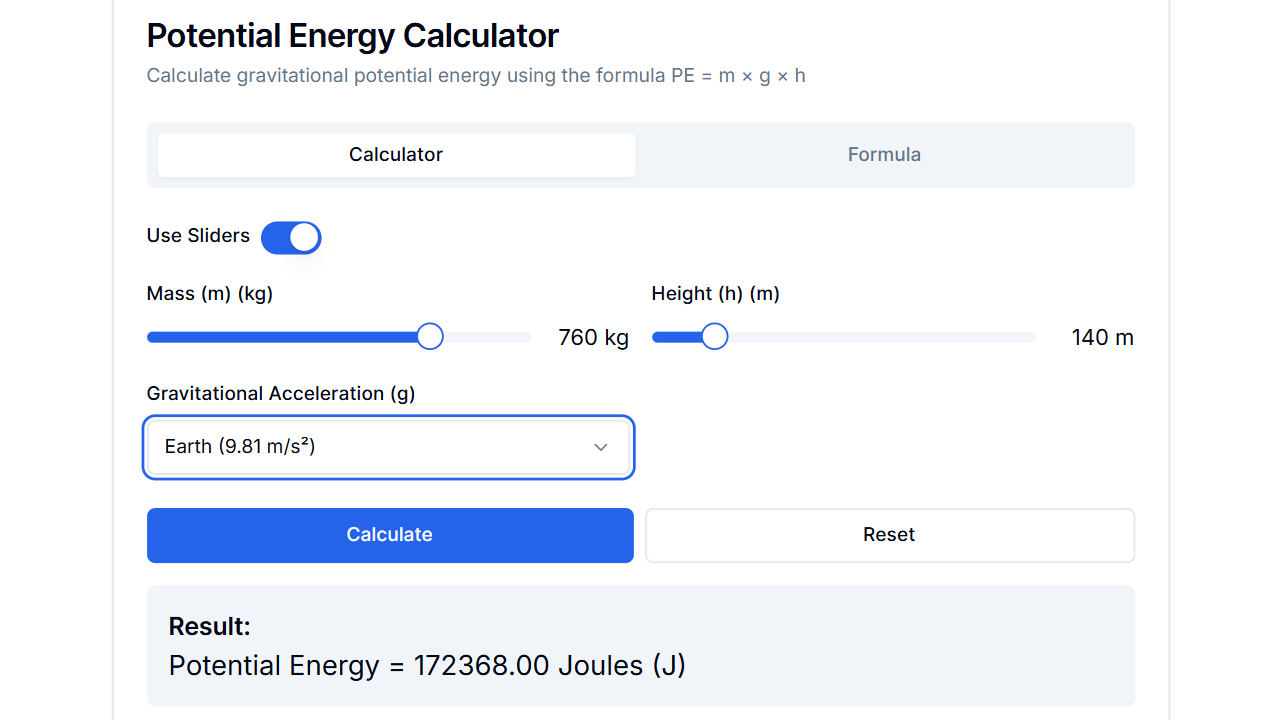Return to the Calculator tab

[396, 154]
